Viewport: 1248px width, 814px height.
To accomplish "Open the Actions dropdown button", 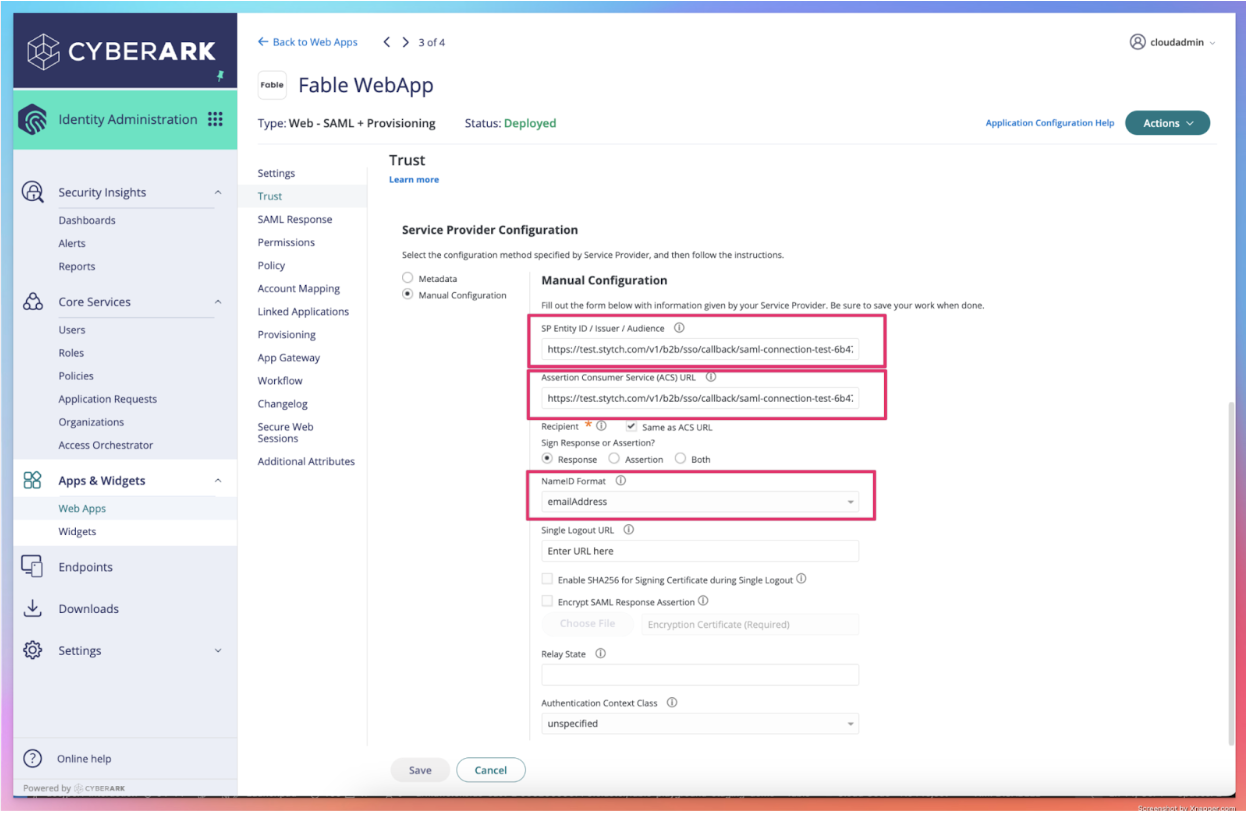I will (1168, 123).
